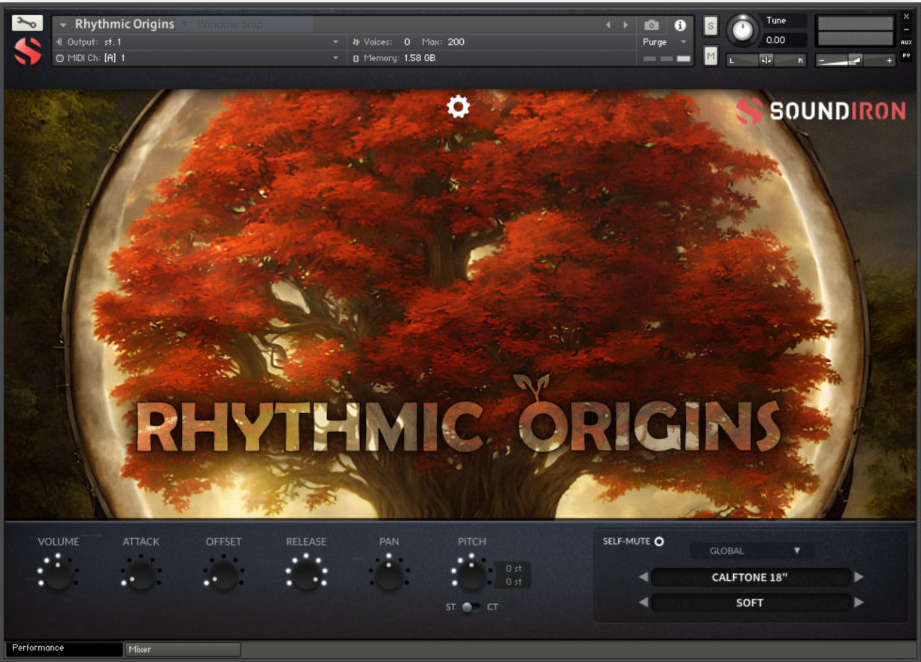Viewport: 921px width, 662px height.
Task: Click the AUX button near the level meters
Action: point(908,44)
